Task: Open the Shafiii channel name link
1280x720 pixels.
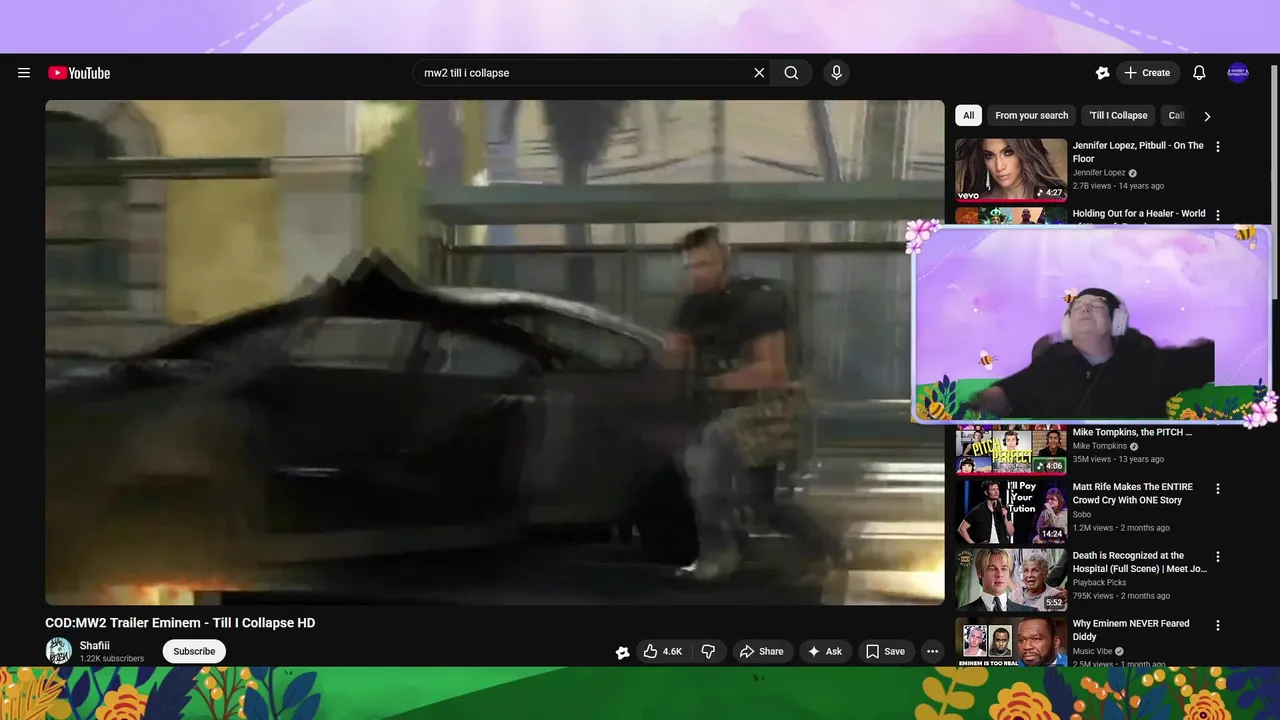Action: [x=95, y=646]
